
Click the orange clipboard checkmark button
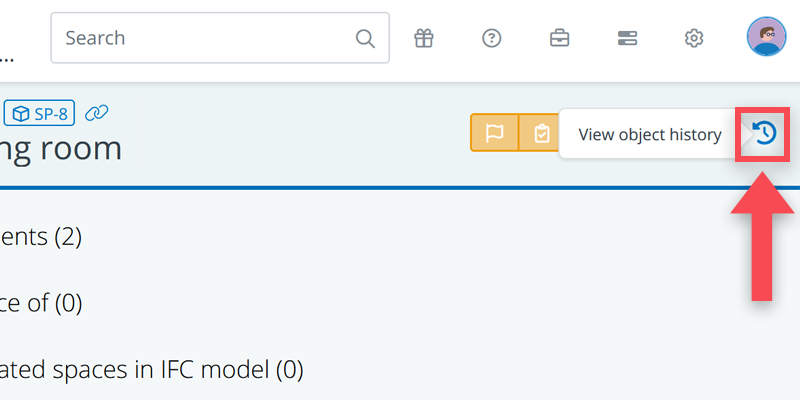541,134
